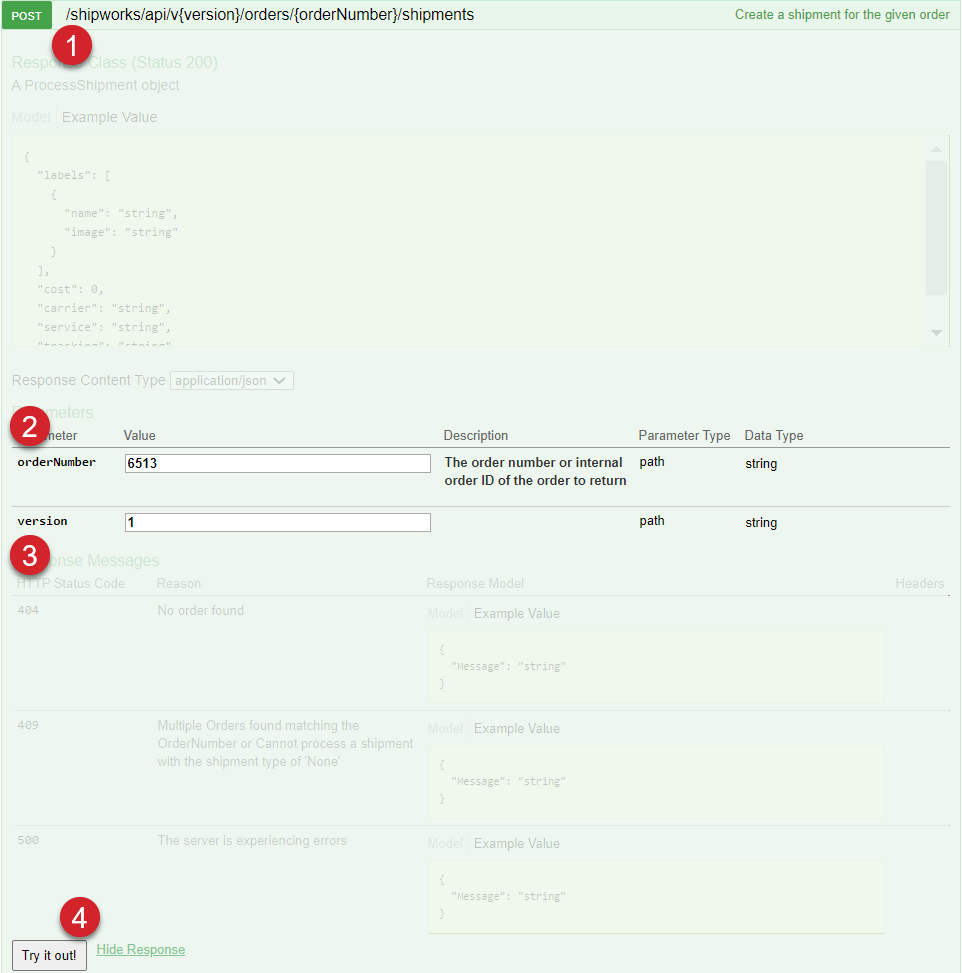Click the 404 response example JSON box
This screenshot has width=962, height=973.
pos(657,667)
